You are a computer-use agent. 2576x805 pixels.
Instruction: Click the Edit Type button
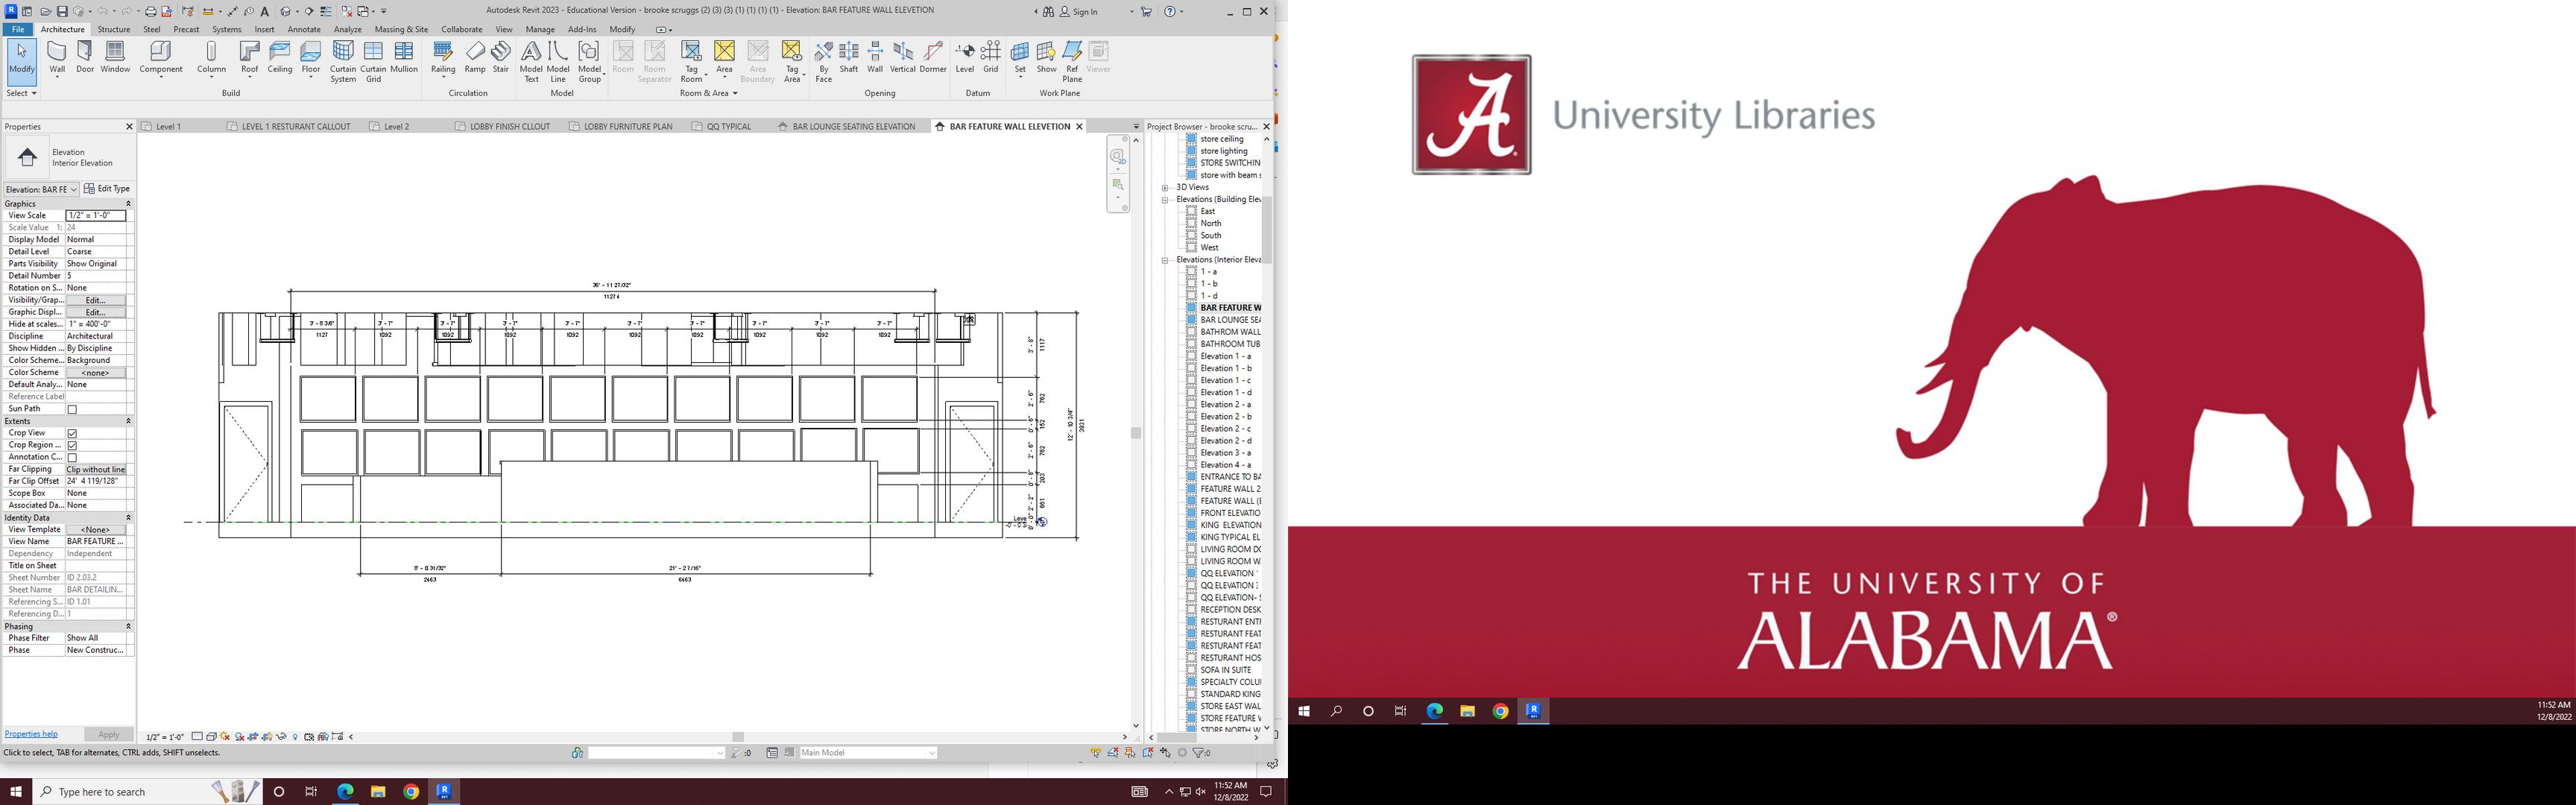click(107, 189)
